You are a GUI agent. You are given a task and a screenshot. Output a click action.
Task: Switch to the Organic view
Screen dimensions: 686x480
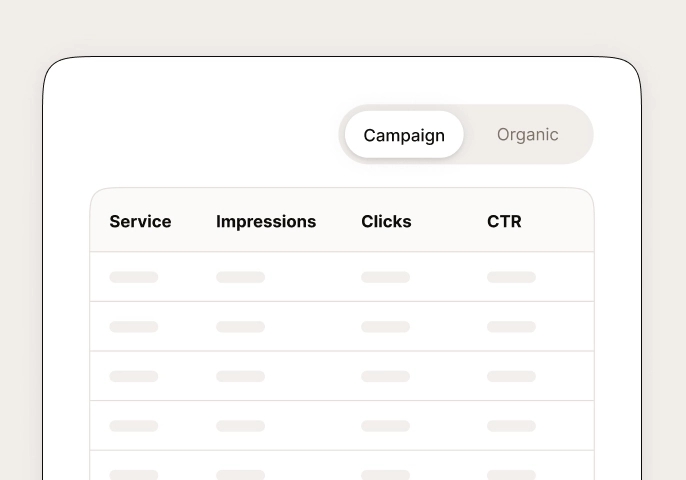tap(528, 135)
